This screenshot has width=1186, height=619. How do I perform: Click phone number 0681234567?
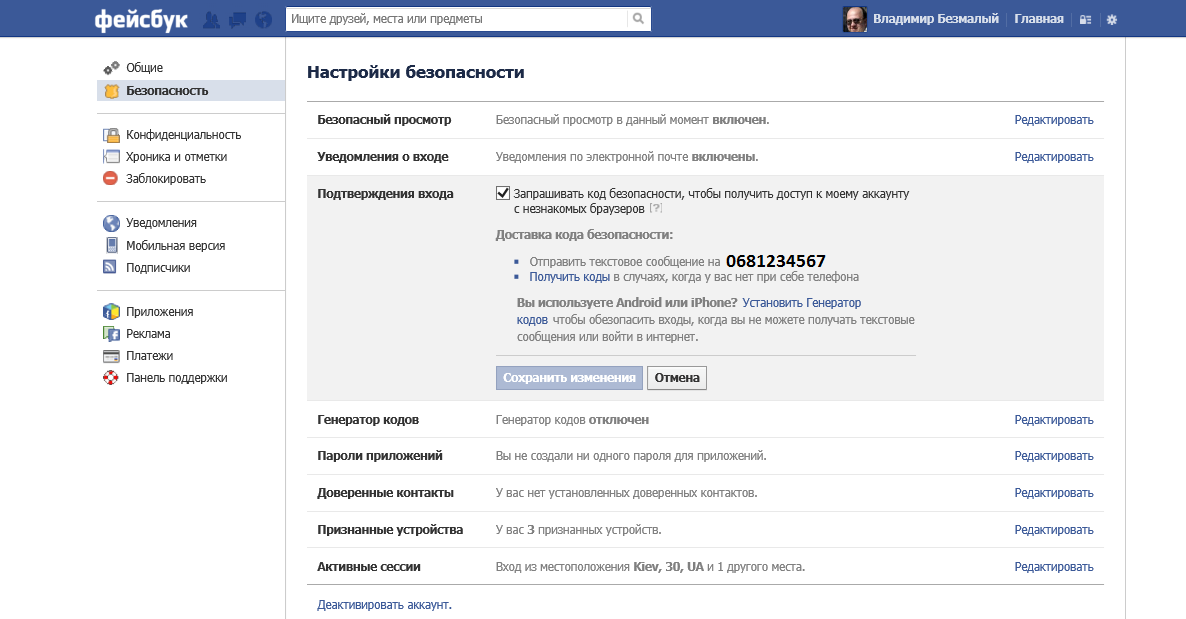coord(775,261)
